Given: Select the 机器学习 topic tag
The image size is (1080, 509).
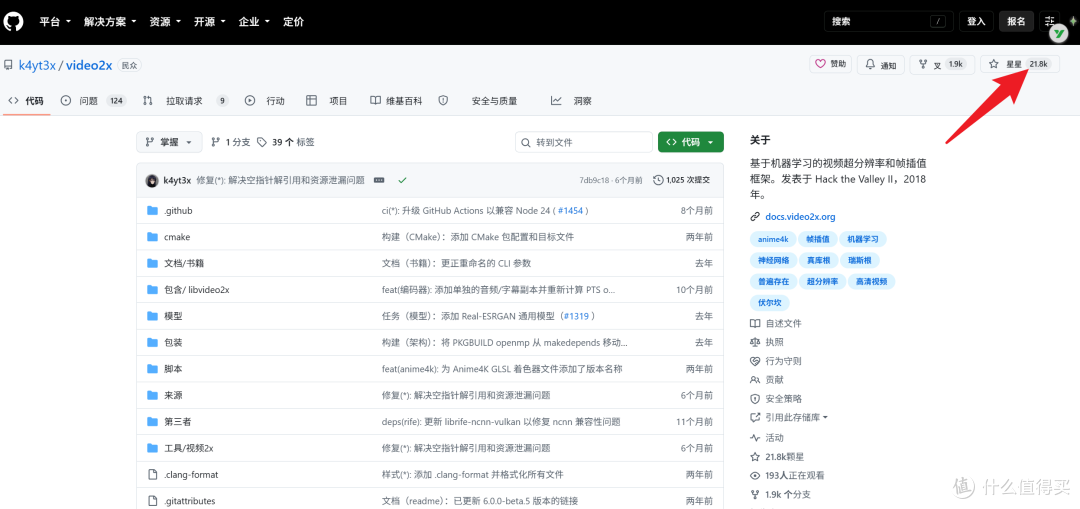Looking at the screenshot, I should [x=863, y=239].
